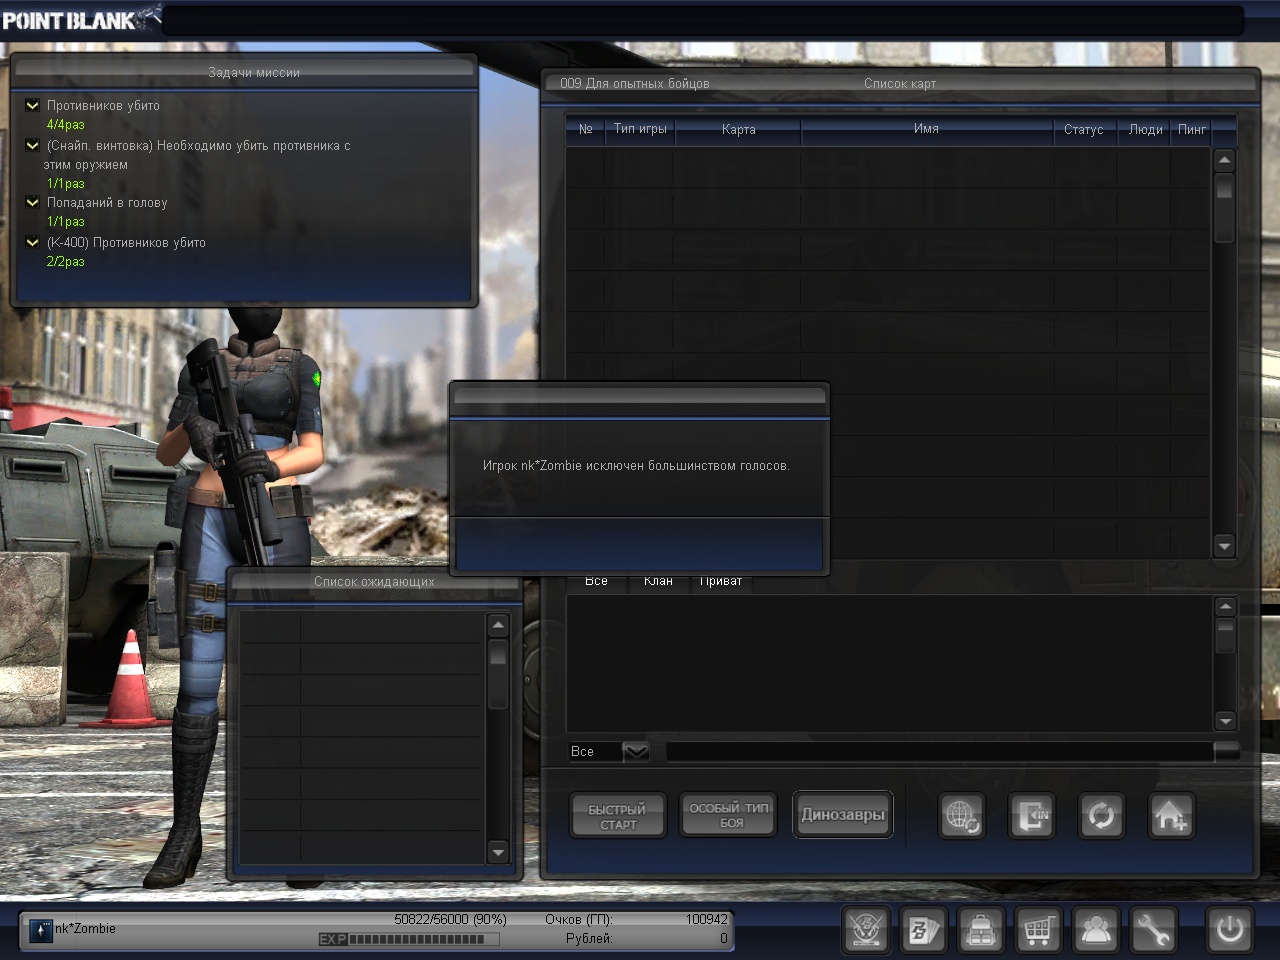Screen dimensions: 1280x960
Task: Click the rank badge beside nk*Zombie
Action: [41, 931]
